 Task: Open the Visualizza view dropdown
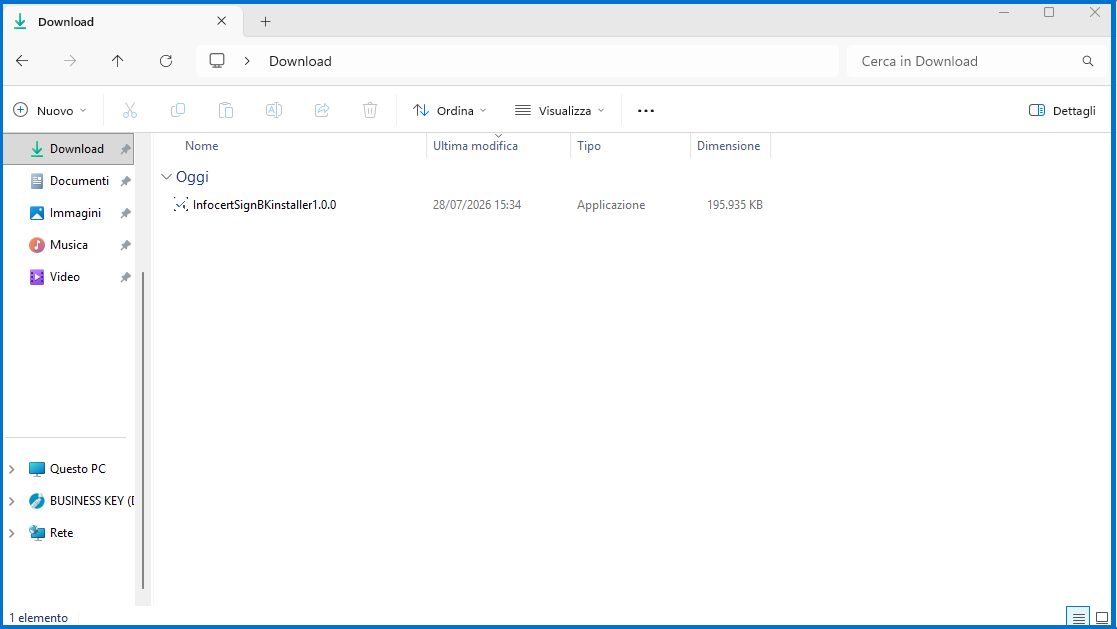[560, 110]
